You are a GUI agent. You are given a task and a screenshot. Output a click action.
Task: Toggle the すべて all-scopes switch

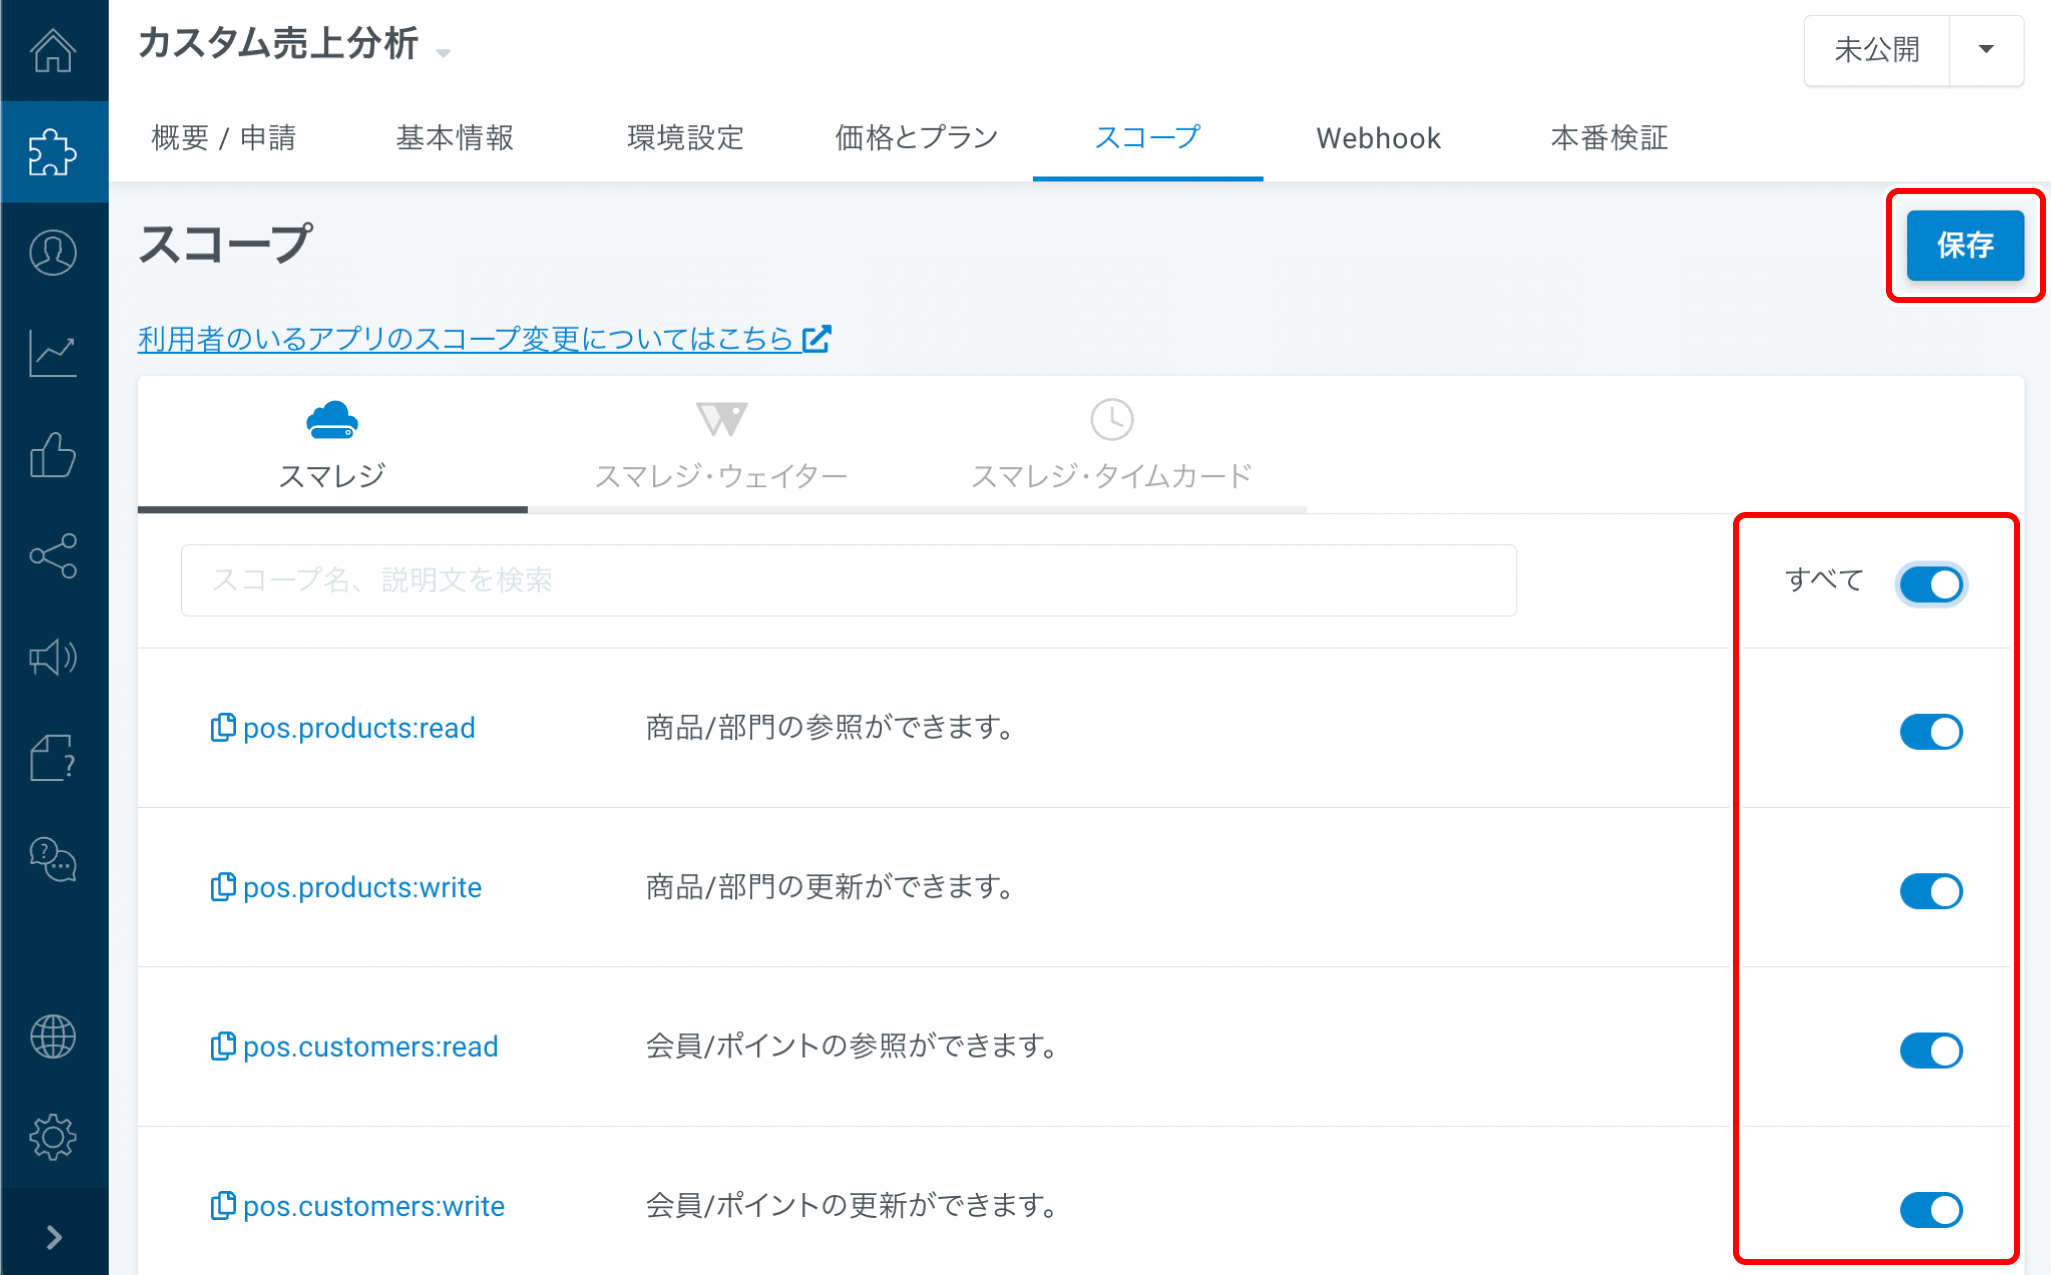[x=1930, y=584]
